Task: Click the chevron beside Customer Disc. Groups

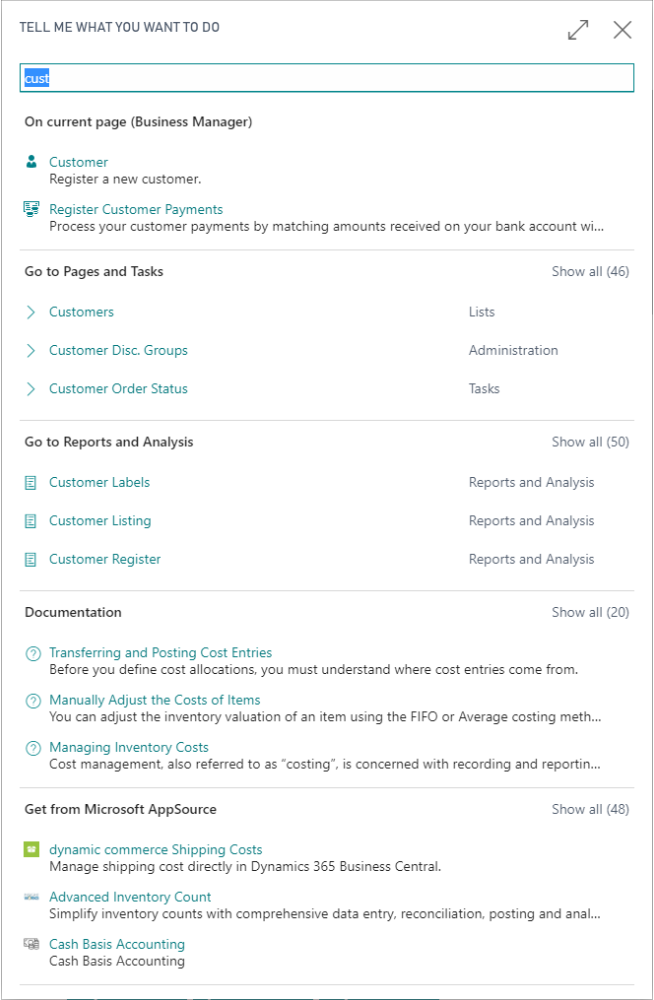Action: click(x=31, y=350)
